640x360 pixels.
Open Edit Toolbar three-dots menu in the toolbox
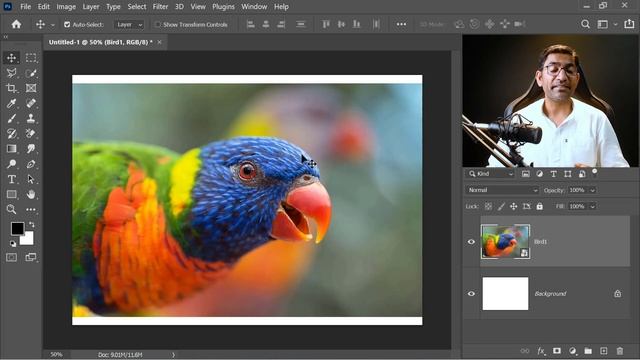tap(31, 209)
